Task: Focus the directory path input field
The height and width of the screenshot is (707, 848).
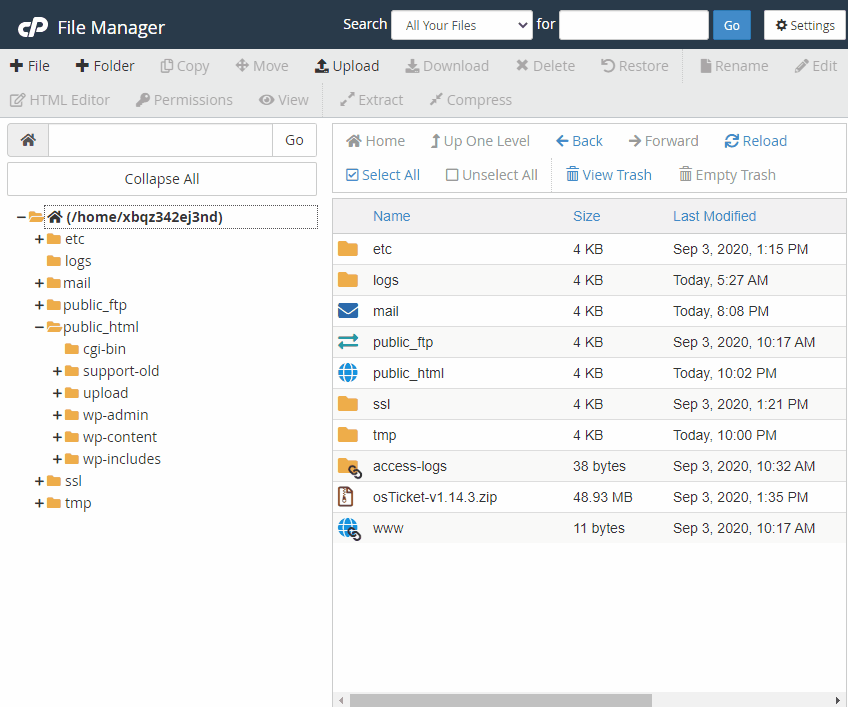Action: 160,140
